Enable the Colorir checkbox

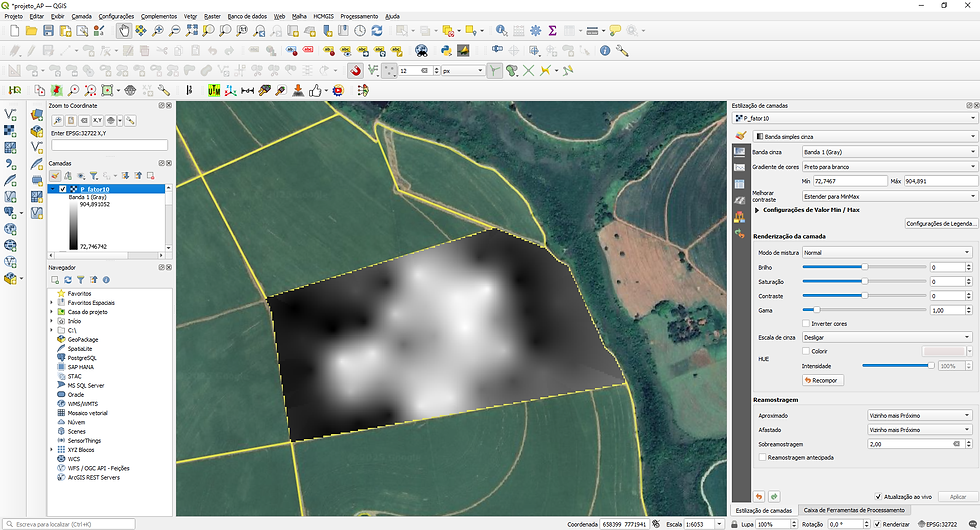(x=806, y=351)
